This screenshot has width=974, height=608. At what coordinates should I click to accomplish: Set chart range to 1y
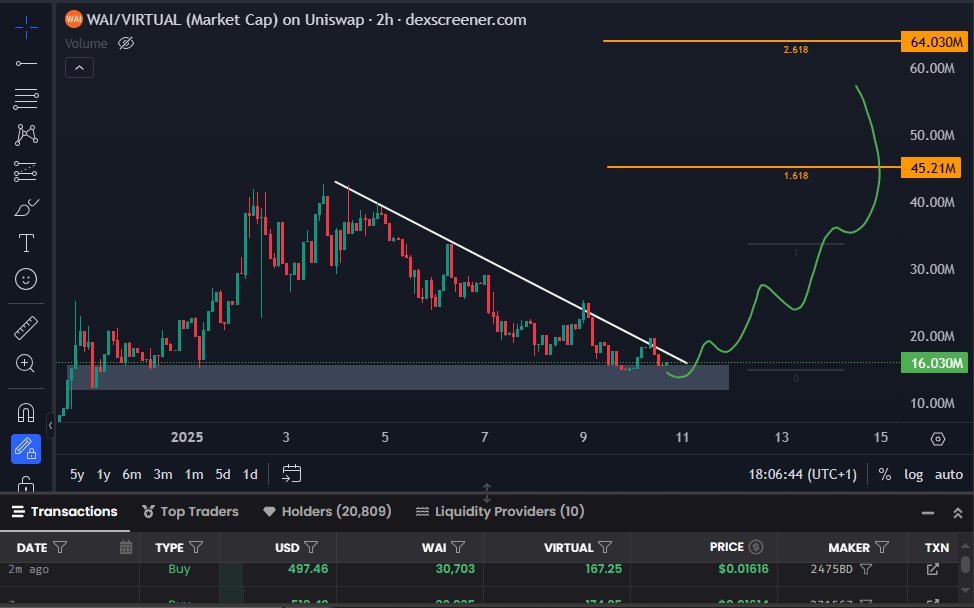(x=103, y=474)
